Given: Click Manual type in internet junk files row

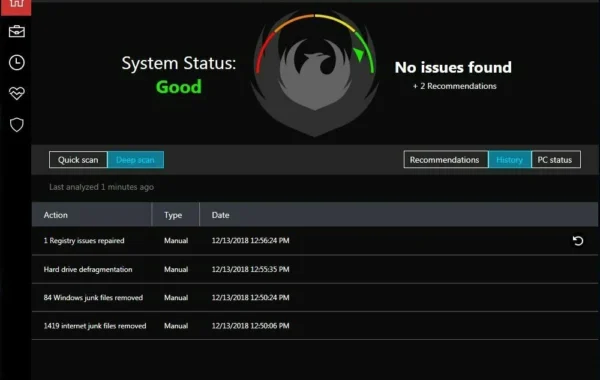Looking at the screenshot, I should coord(176,326).
